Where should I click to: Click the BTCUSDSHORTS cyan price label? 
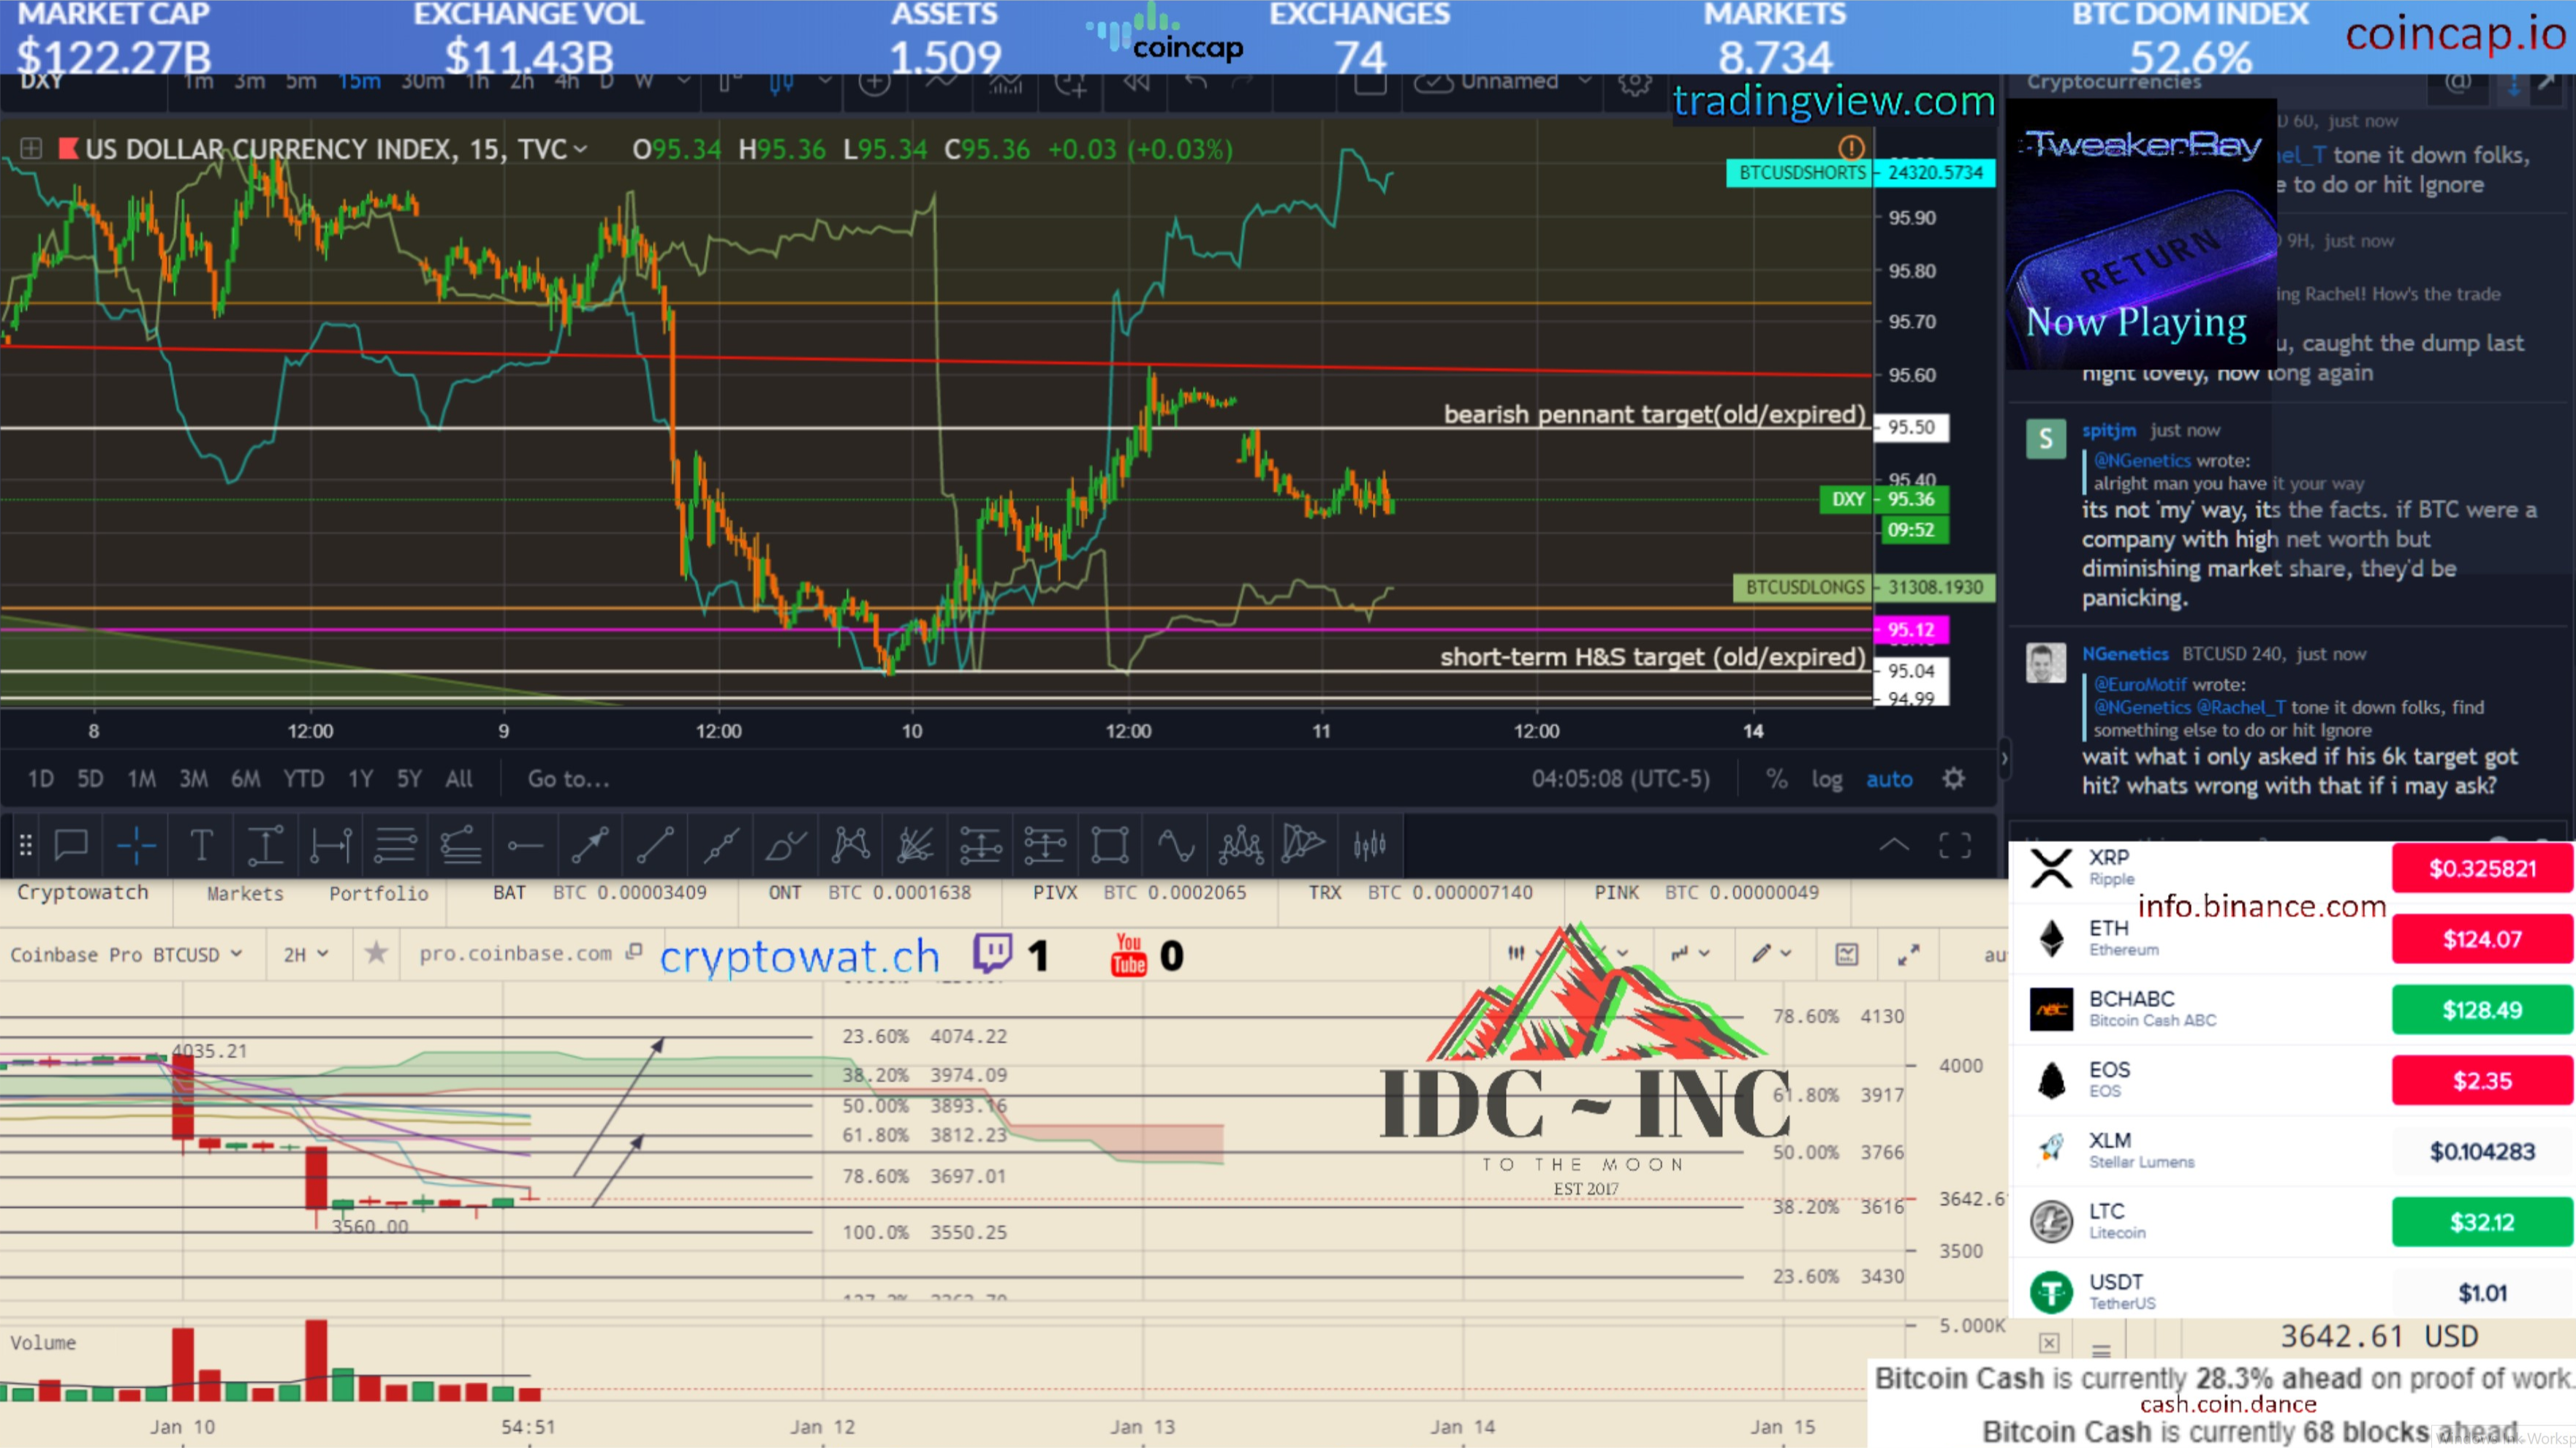(1860, 172)
